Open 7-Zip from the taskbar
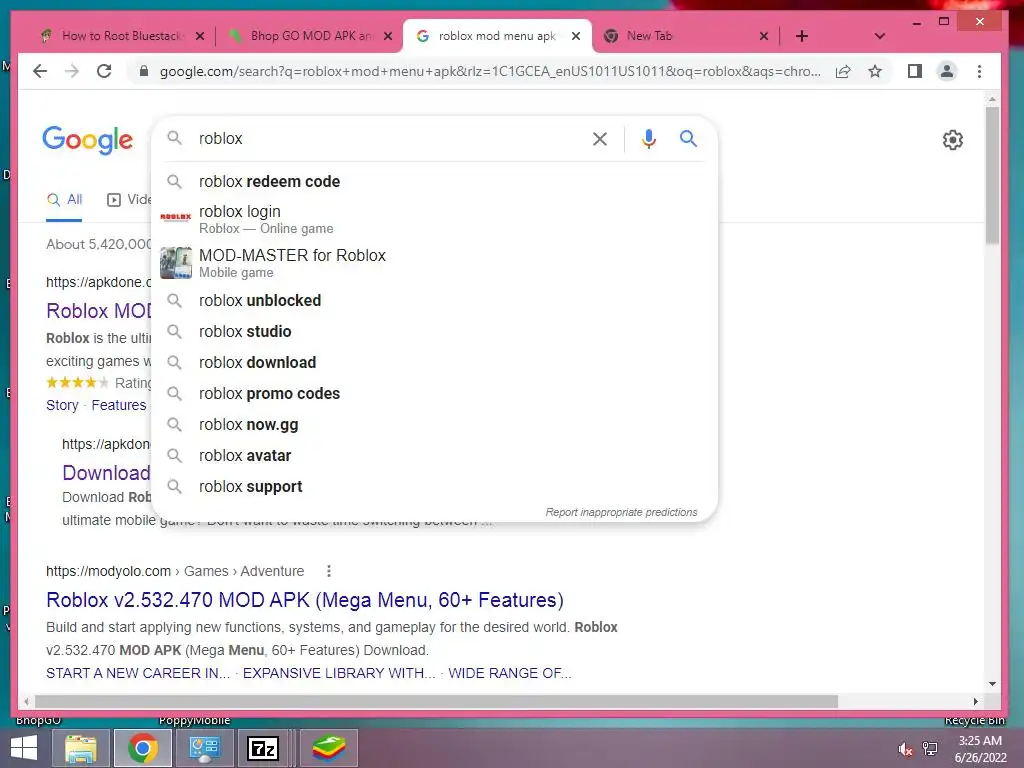Image resolution: width=1024 pixels, height=768 pixels. (263, 748)
